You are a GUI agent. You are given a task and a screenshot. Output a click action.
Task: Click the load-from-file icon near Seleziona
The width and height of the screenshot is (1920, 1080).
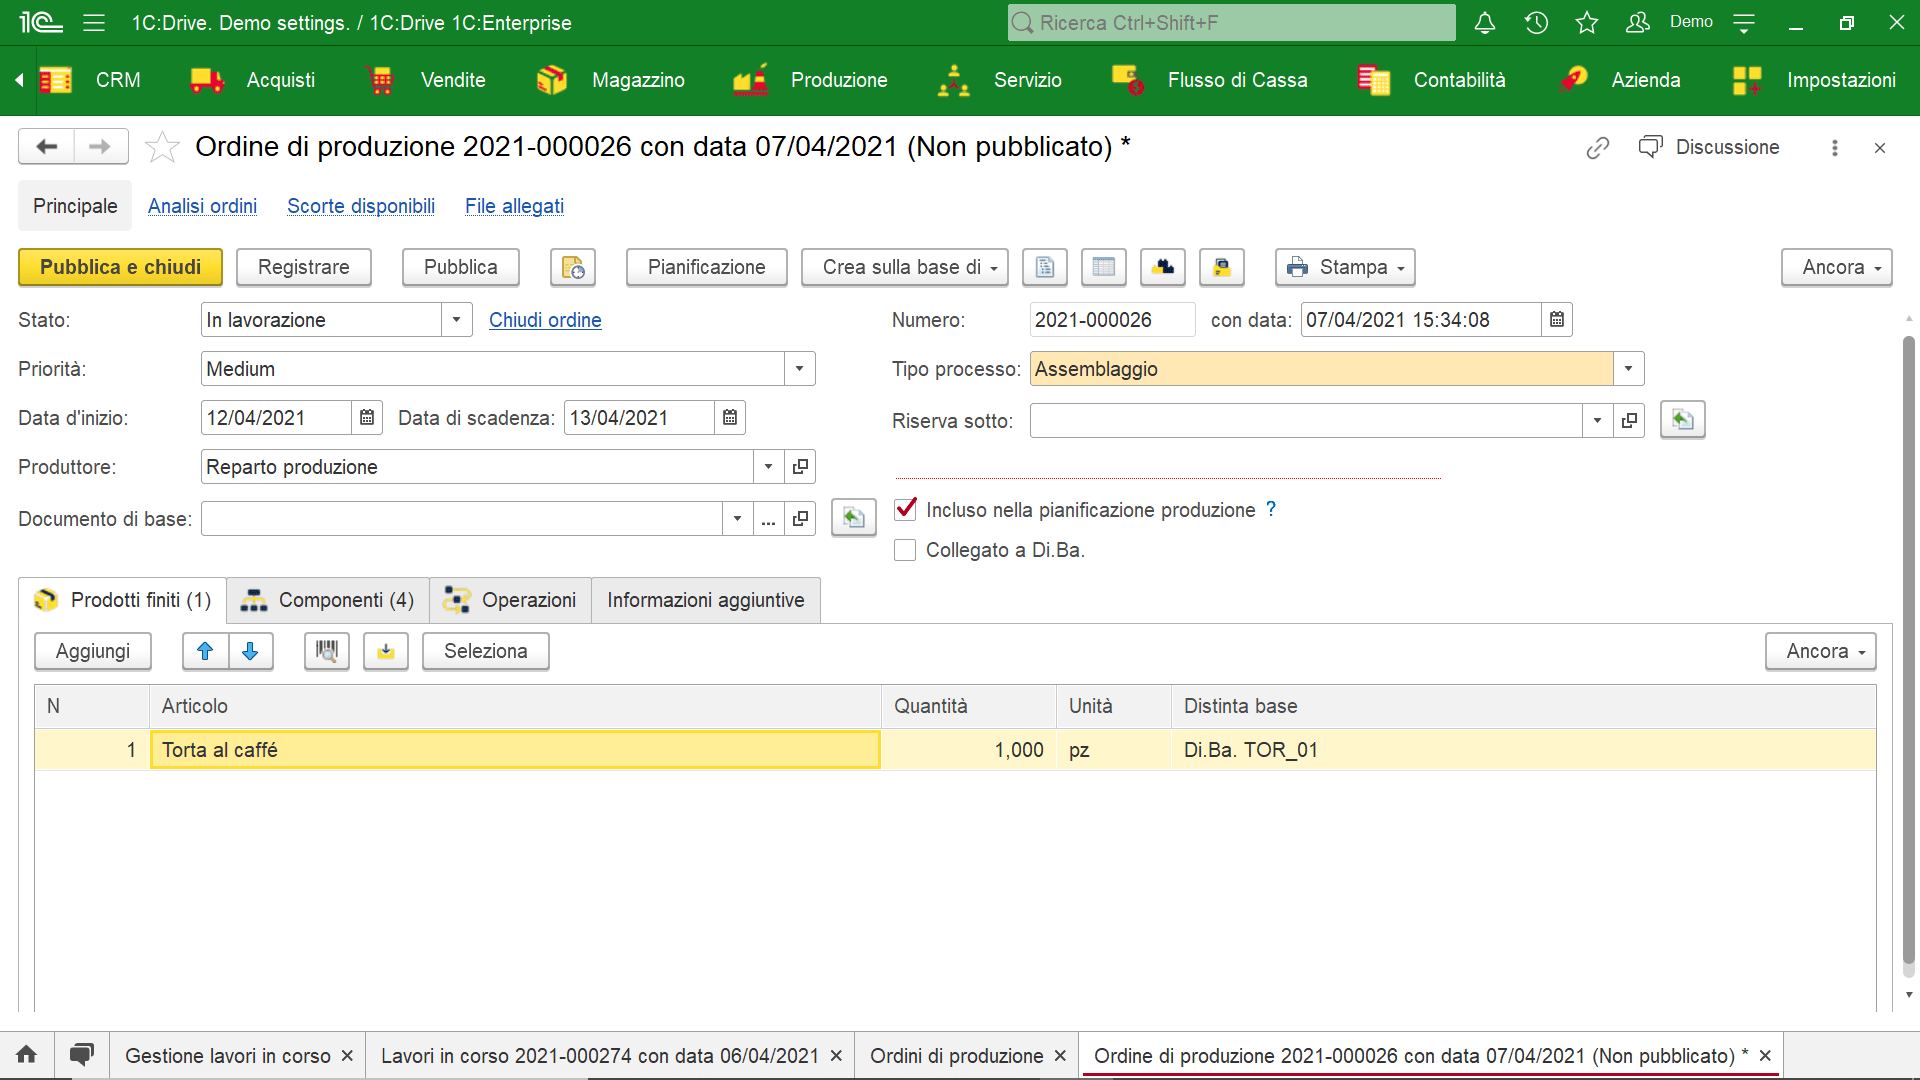pyautogui.click(x=386, y=651)
